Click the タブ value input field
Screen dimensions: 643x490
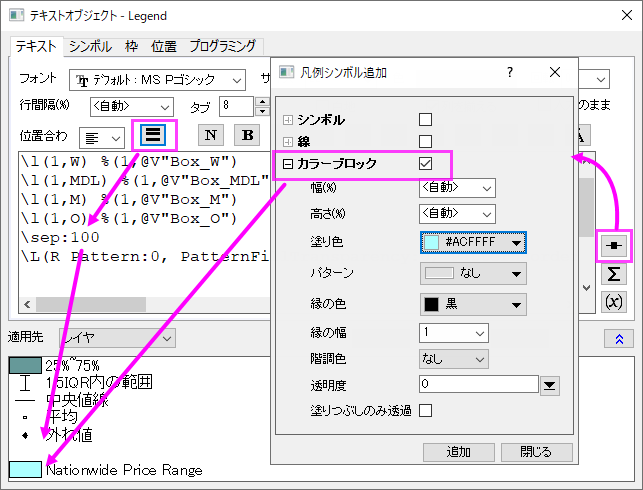pos(237,106)
